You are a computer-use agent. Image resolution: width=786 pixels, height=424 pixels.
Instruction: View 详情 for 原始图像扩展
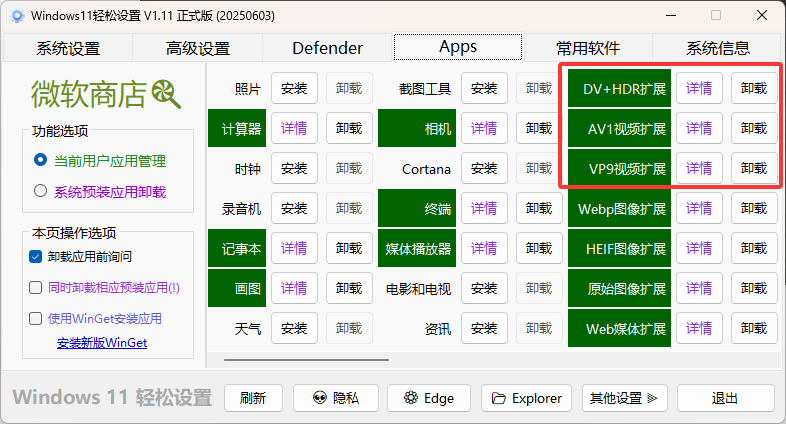(699, 288)
